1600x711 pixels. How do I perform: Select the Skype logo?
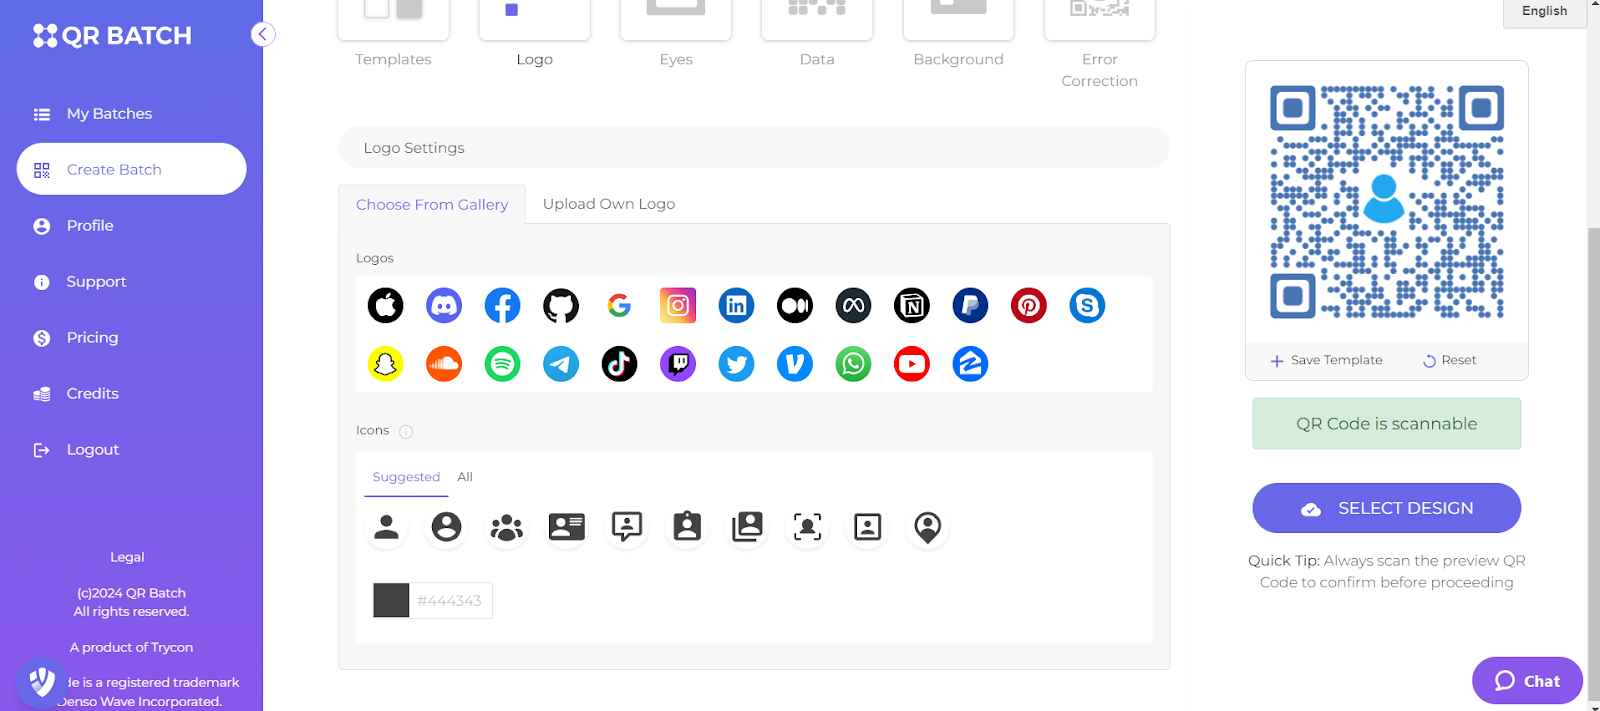tap(1087, 305)
